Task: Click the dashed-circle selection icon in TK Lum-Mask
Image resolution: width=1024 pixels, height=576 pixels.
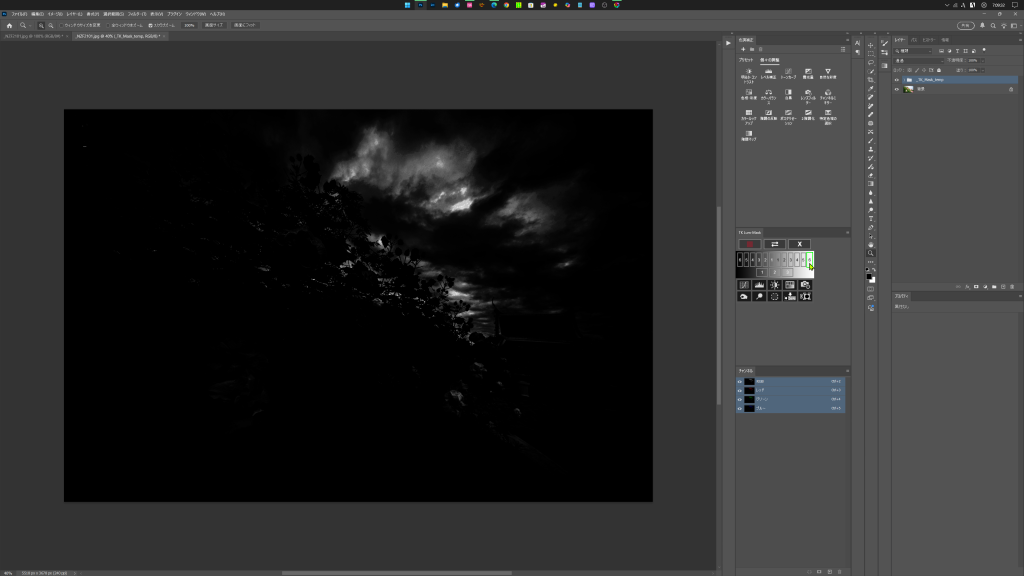Action: (x=774, y=297)
